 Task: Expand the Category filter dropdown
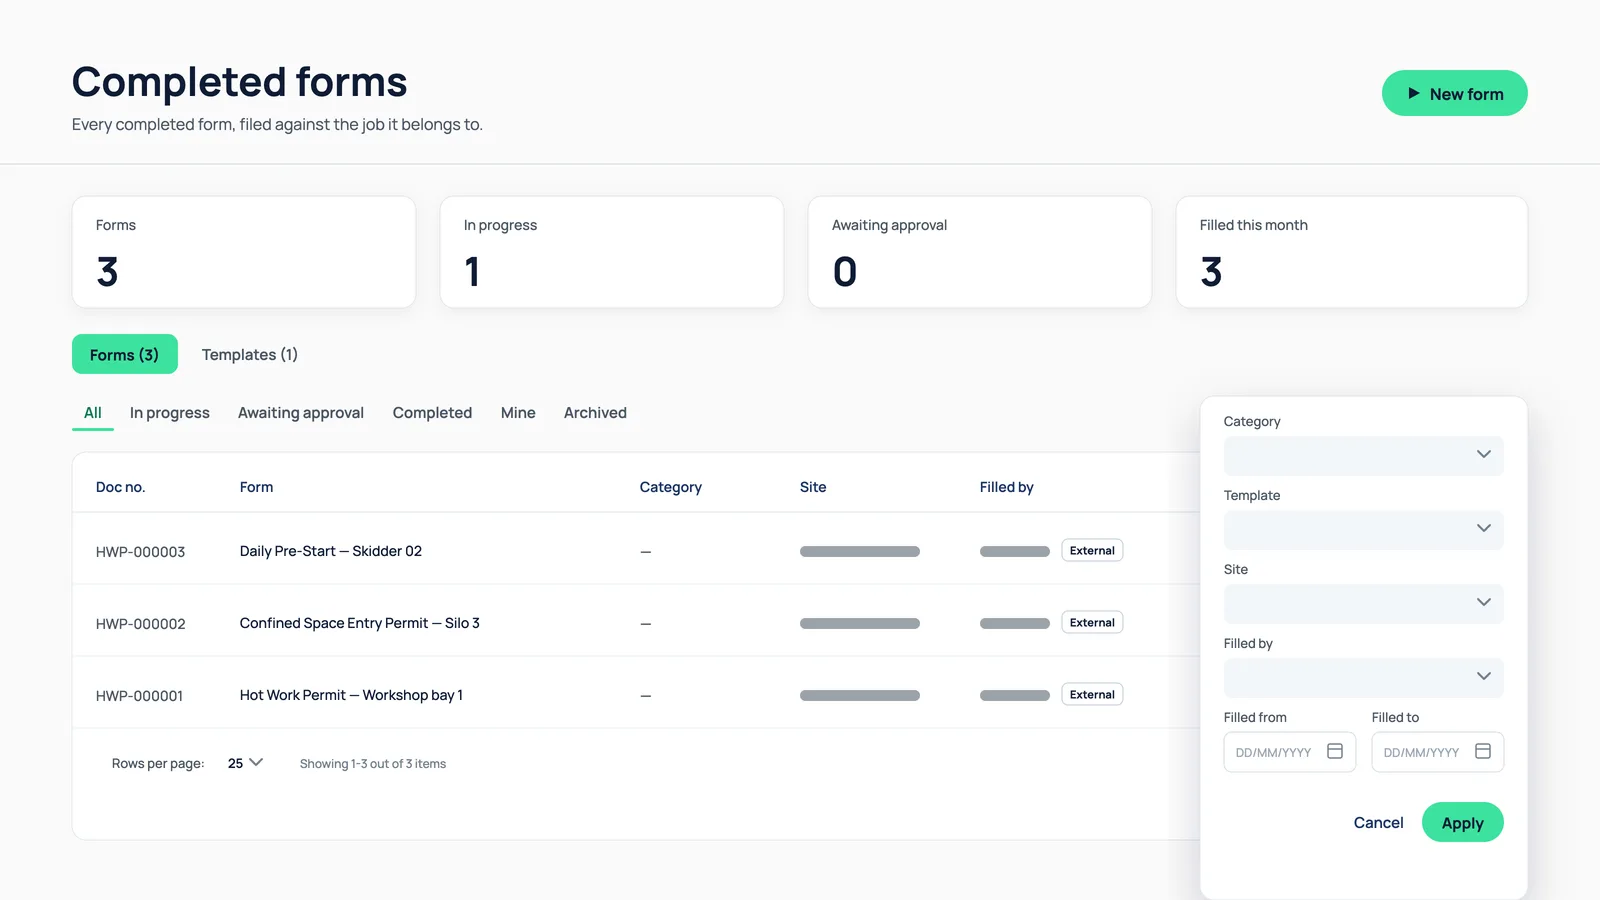pos(1364,455)
